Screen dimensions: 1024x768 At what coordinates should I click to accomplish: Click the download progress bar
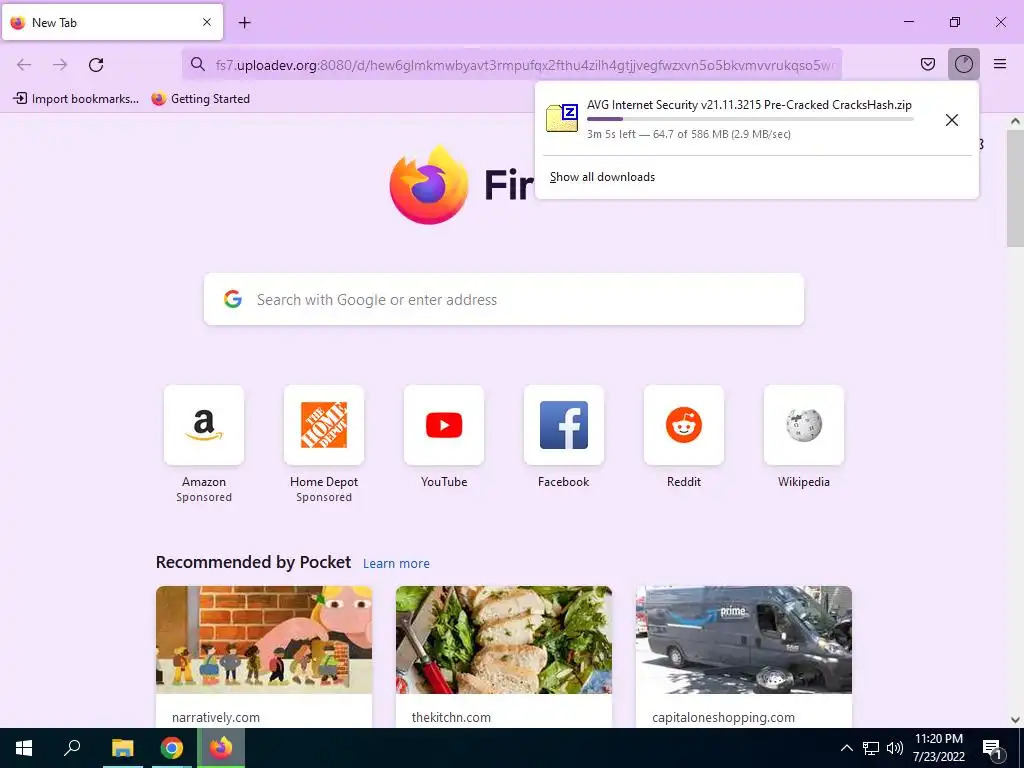(x=750, y=119)
